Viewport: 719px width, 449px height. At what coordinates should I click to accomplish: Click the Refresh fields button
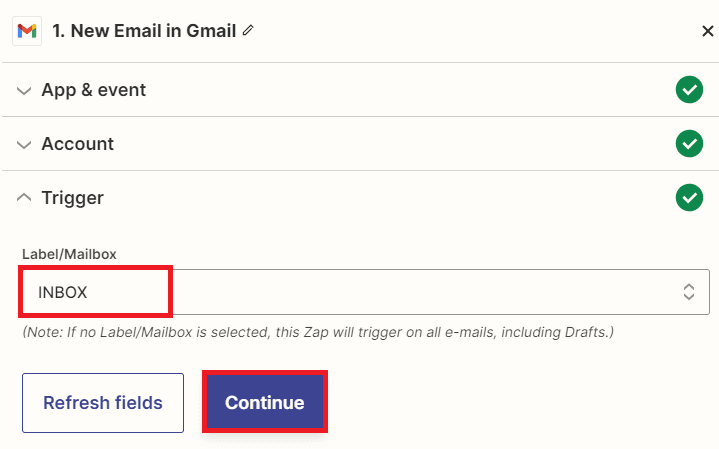[103, 403]
